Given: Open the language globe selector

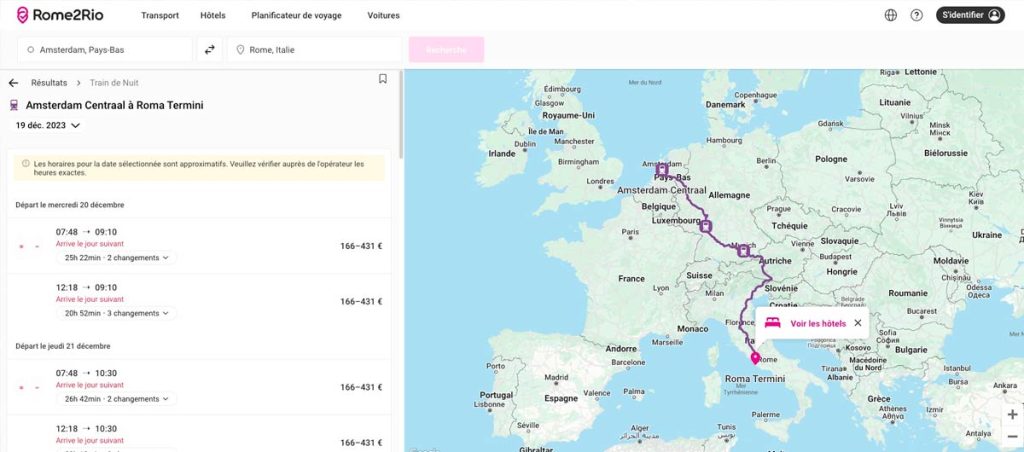Looking at the screenshot, I should pyautogui.click(x=891, y=15).
